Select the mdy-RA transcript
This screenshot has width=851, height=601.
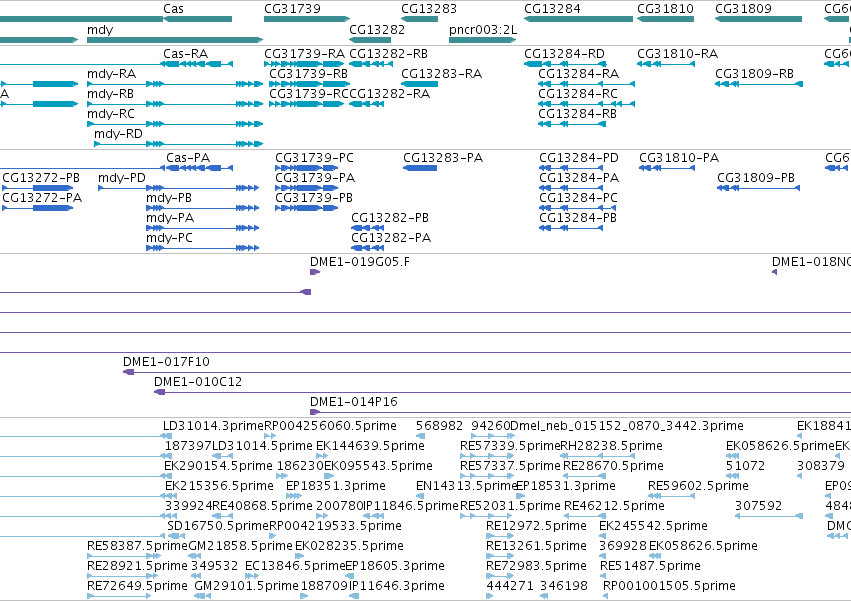point(175,84)
